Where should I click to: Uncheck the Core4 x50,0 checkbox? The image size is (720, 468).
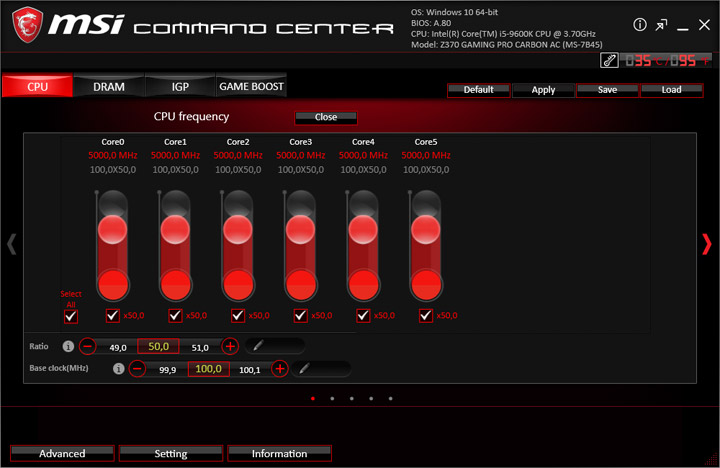coord(363,316)
